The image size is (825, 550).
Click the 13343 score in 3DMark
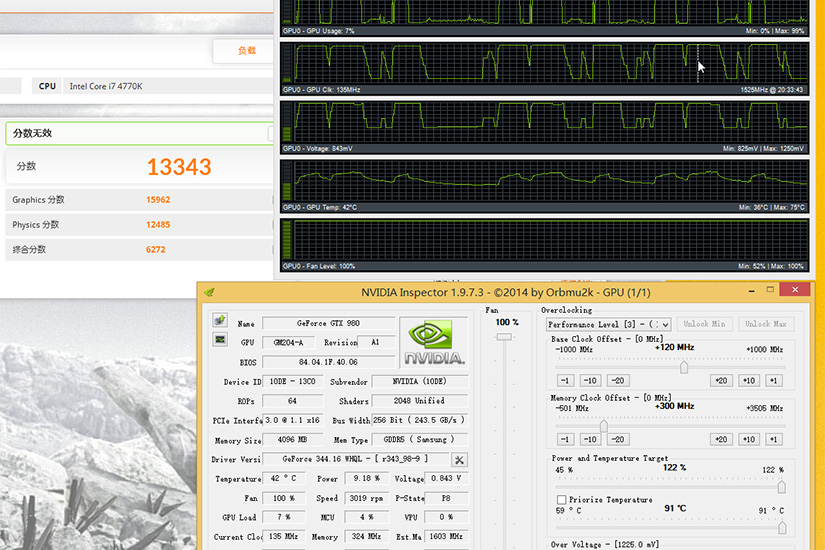click(179, 167)
